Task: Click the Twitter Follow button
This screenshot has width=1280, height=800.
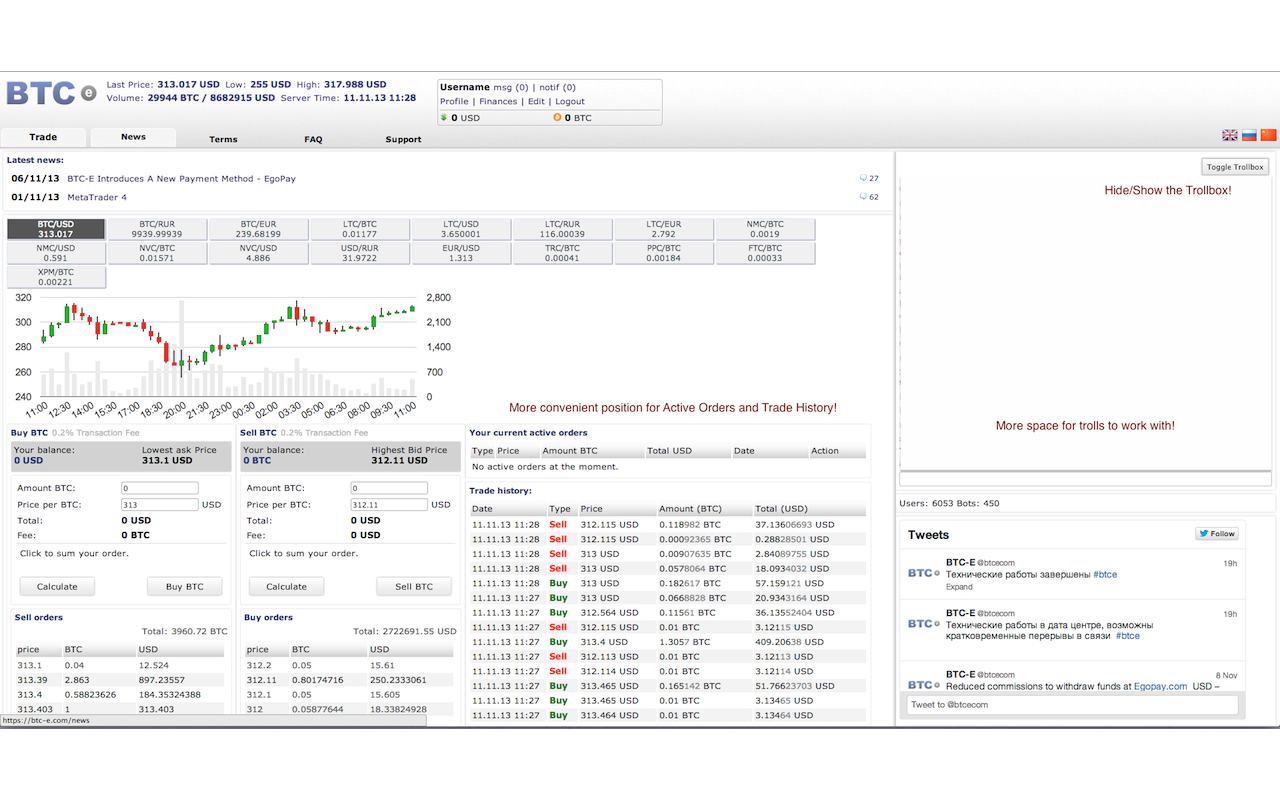Action: click(x=1217, y=534)
